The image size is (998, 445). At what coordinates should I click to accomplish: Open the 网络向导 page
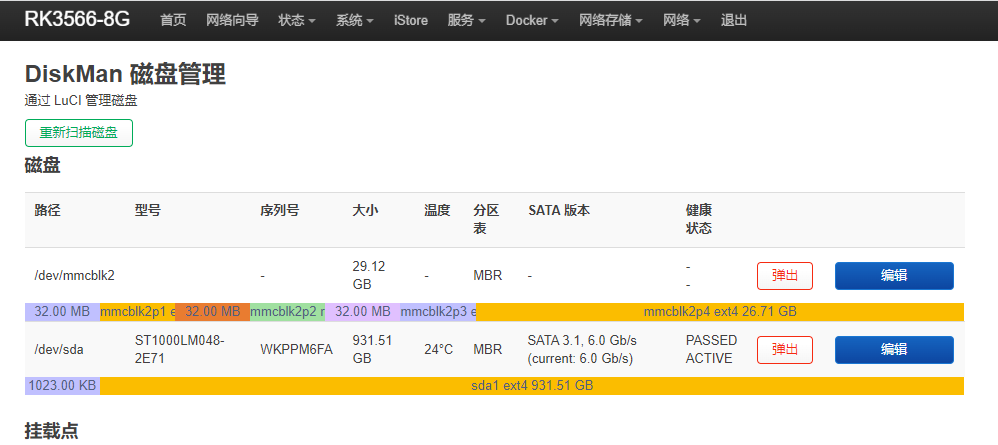click(232, 20)
